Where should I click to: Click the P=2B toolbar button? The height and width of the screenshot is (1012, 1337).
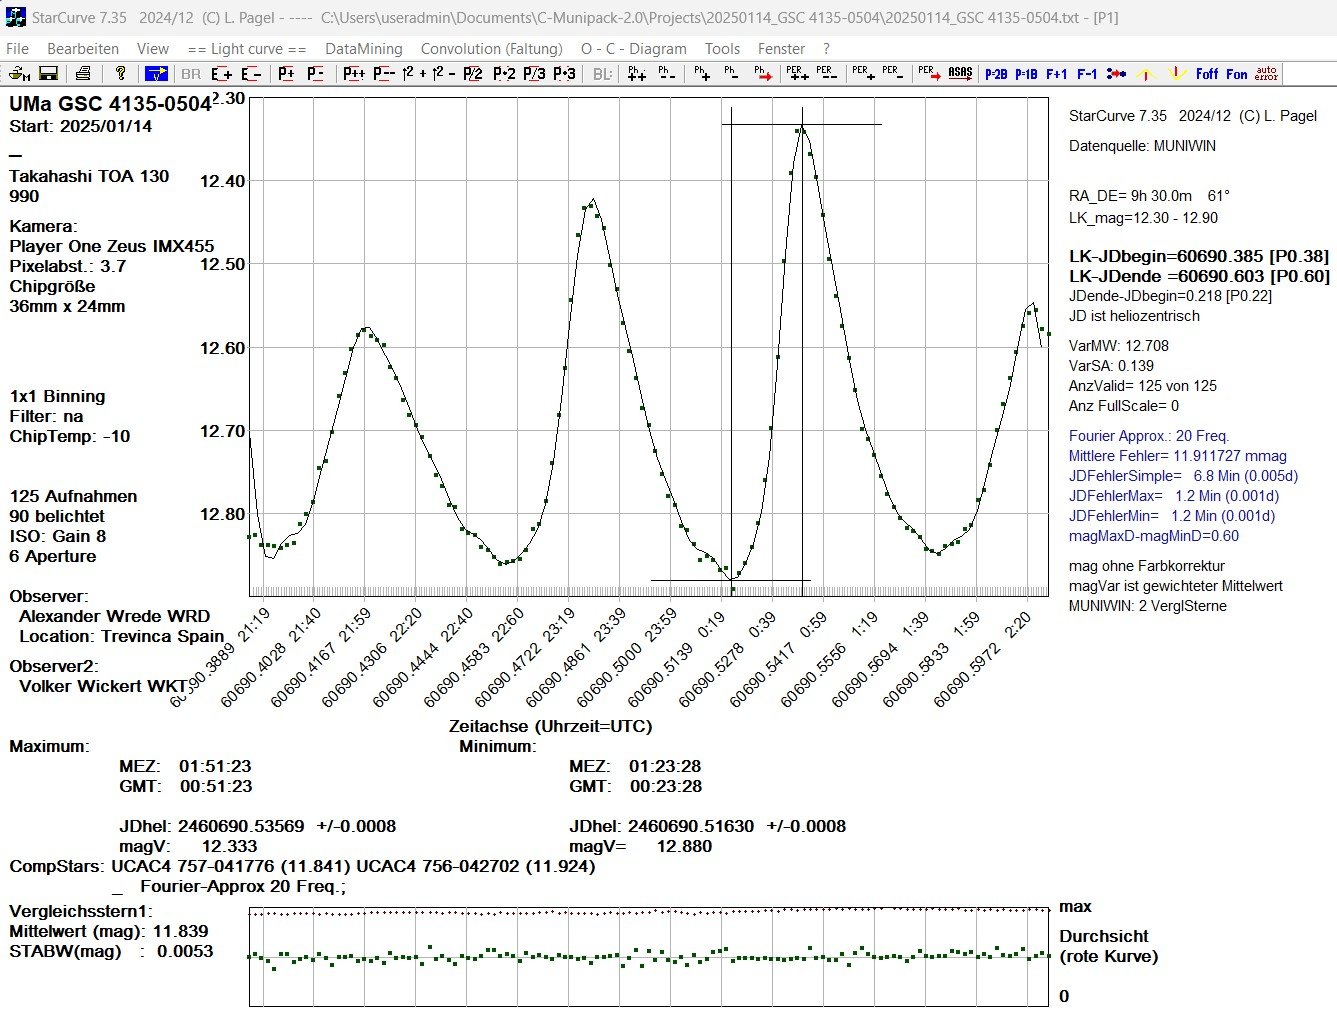(996, 74)
